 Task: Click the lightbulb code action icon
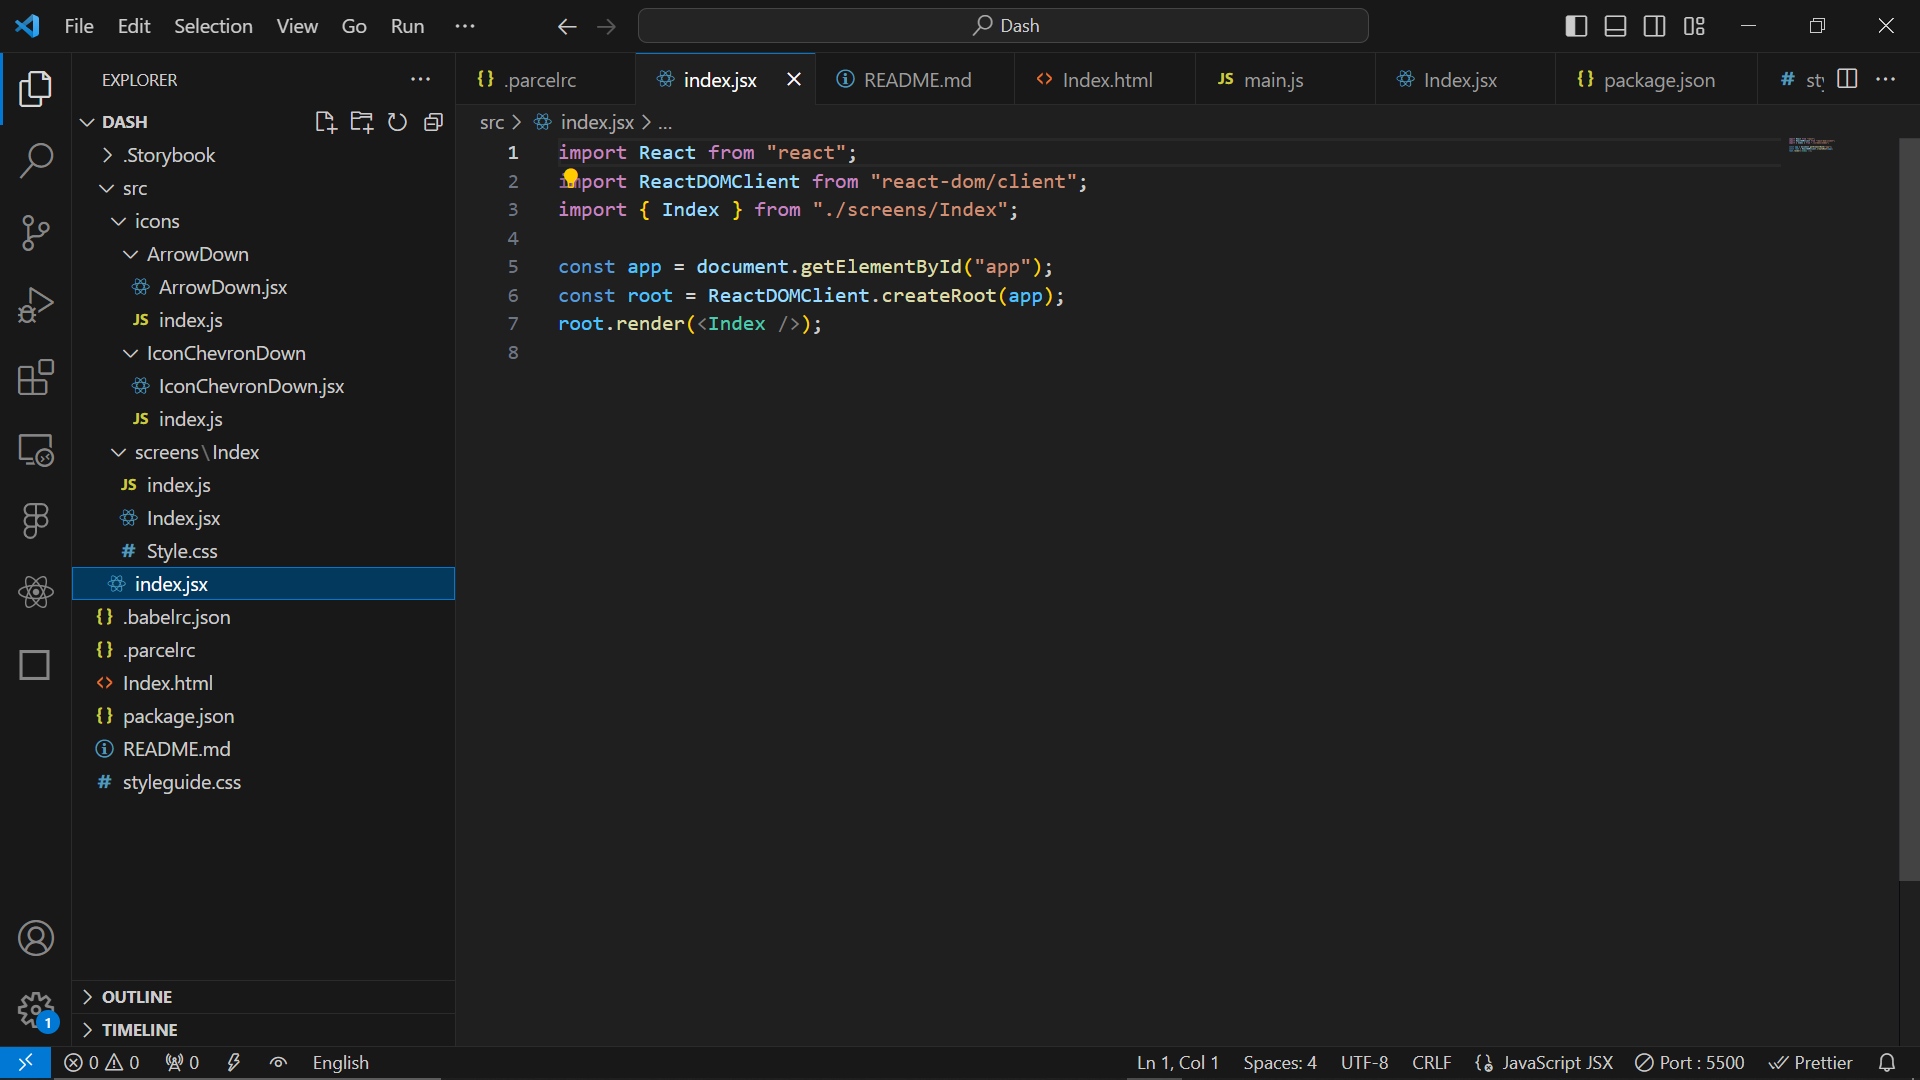(x=570, y=177)
